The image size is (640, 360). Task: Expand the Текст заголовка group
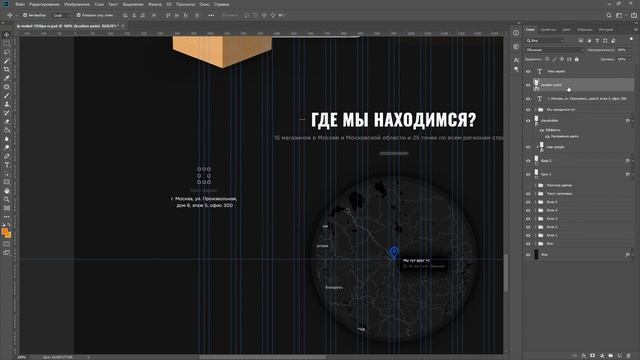click(535, 193)
